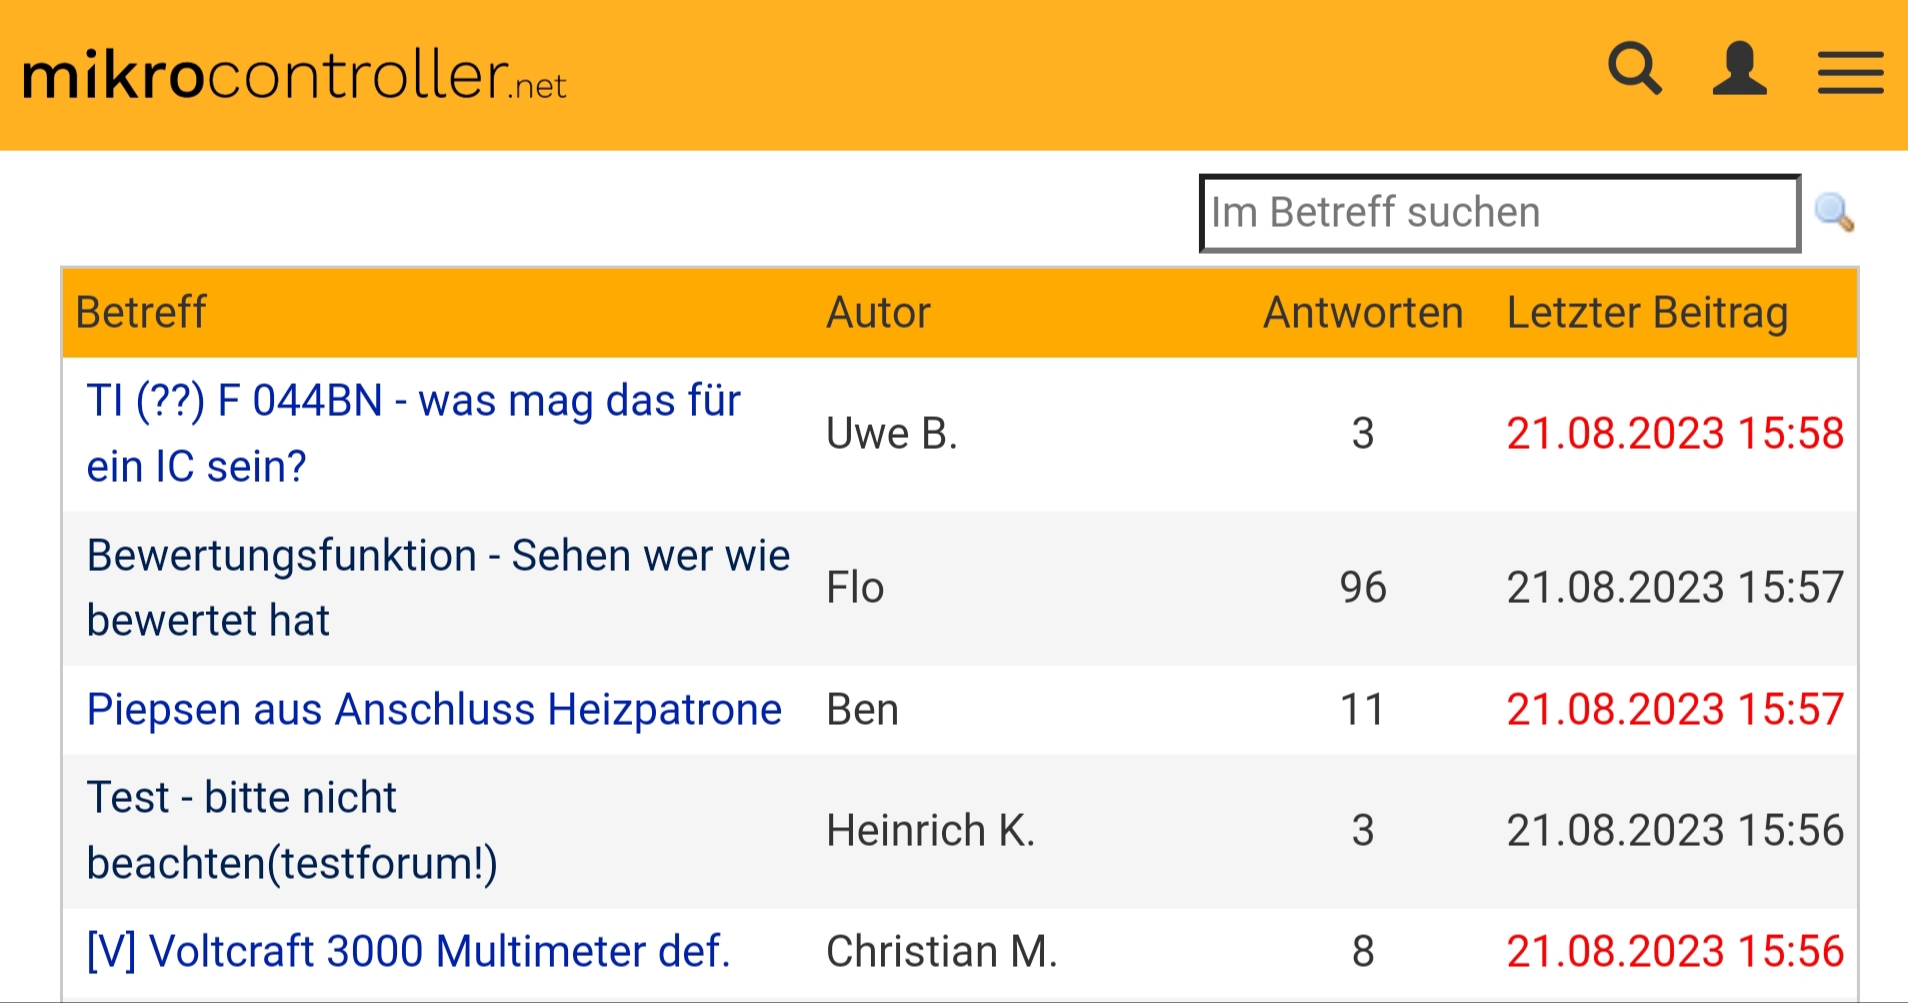Select the 96 replies count for Flo
The width and height of the screenshot is (1908, 1003).
pyautogui.click(x=1363, y=587)
